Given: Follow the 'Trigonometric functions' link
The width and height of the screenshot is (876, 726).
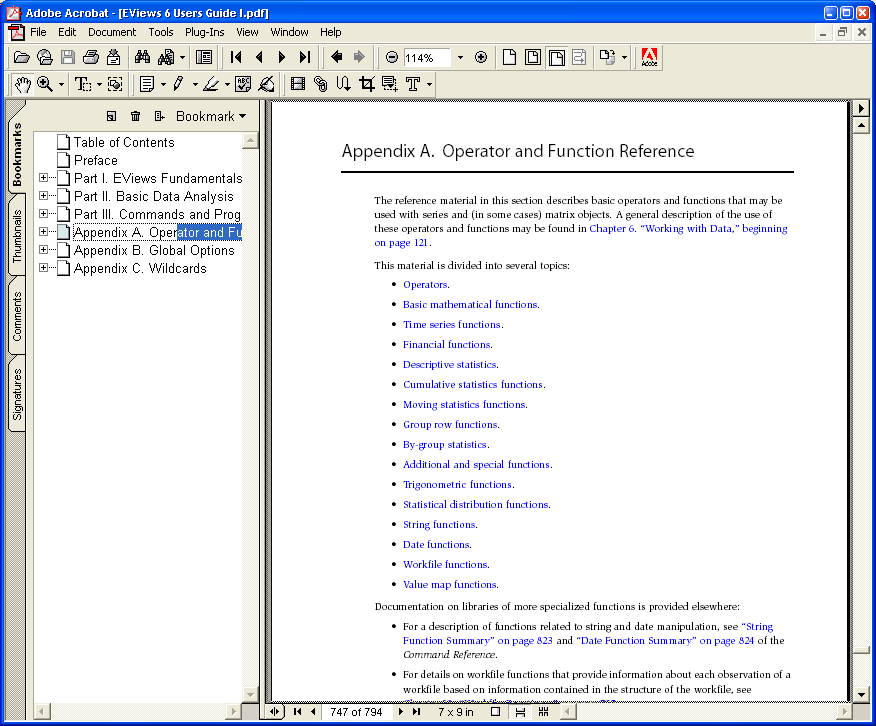Looking at the screenshot, I should tap(457, 485).
